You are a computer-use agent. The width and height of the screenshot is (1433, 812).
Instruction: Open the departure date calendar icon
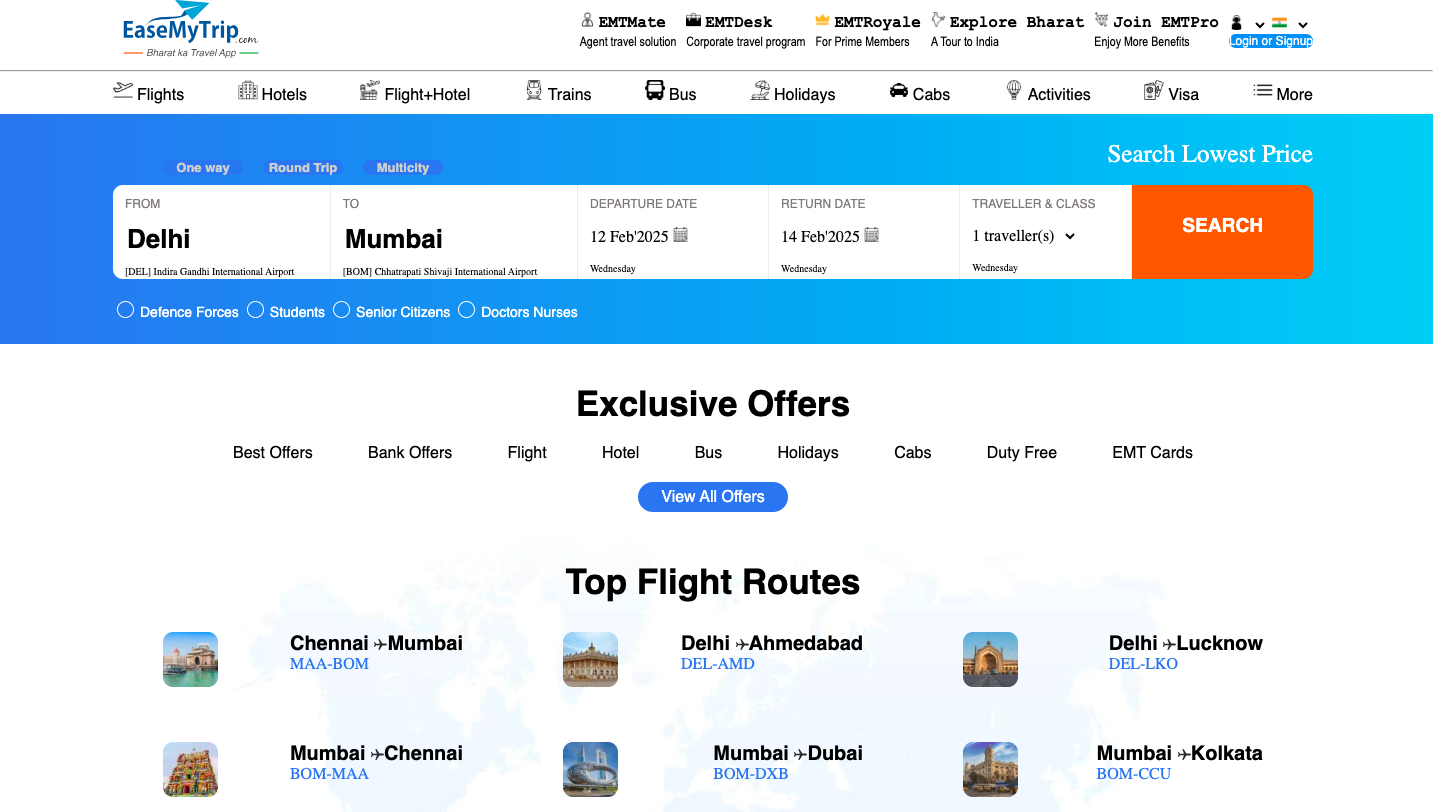681,234
